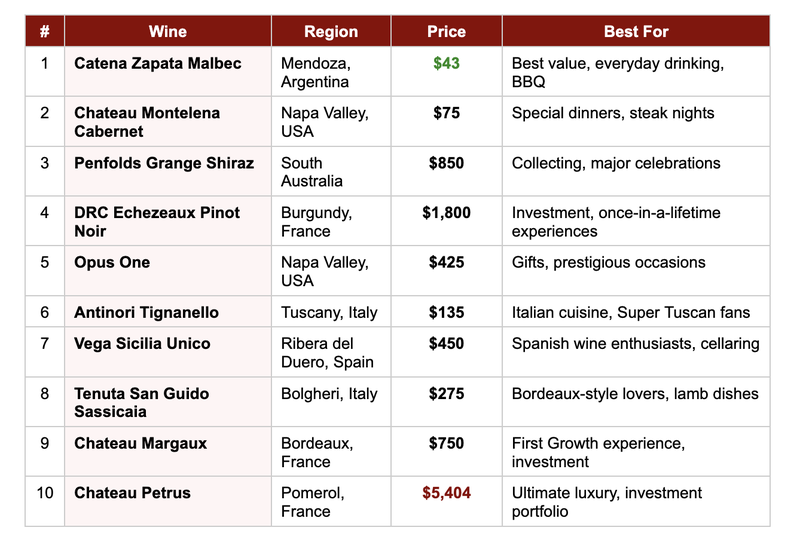Select the Chateau Petrus cell
Image resolution: width=800 pixels, height=558 pixels.
pos(132,493)
